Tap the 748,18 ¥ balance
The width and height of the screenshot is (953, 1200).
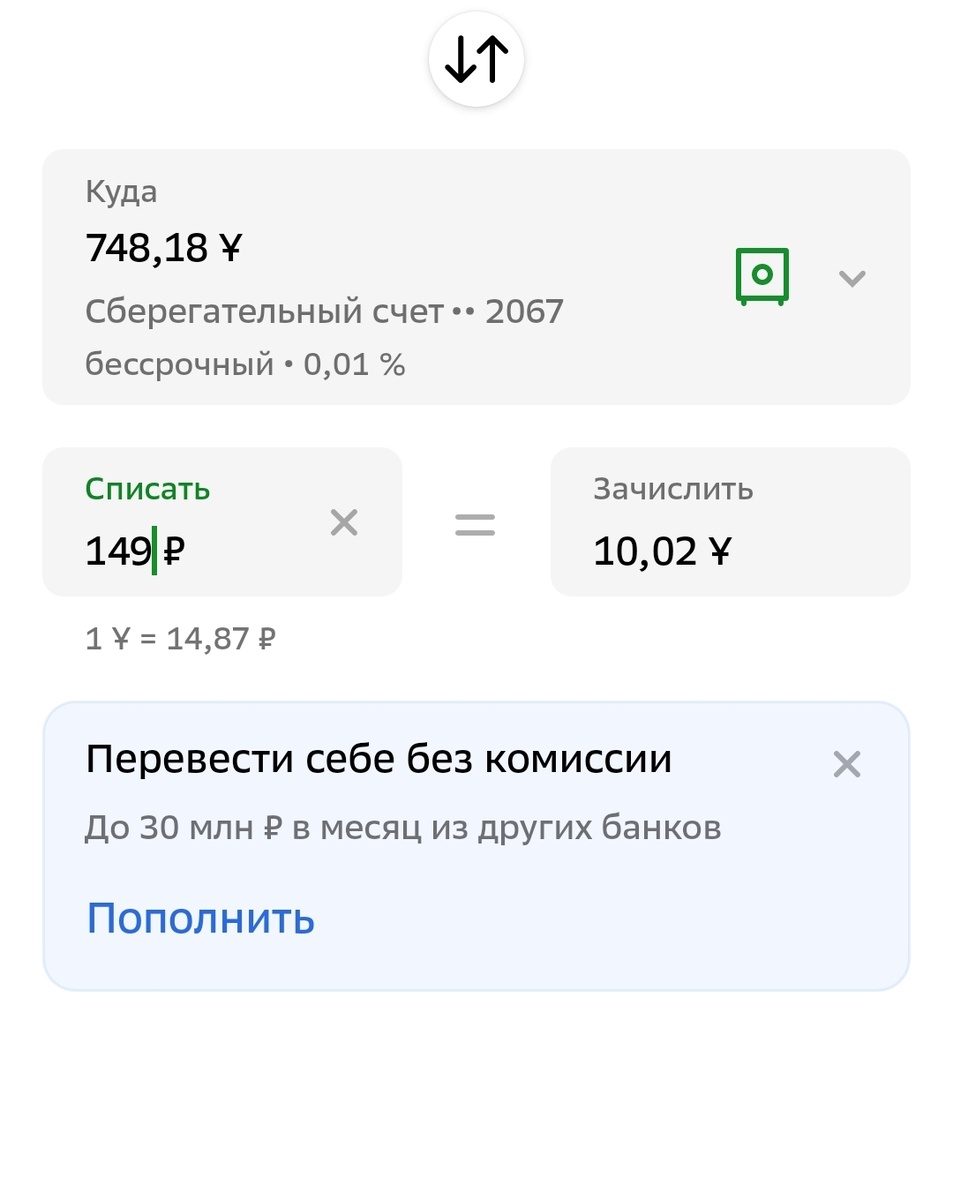point(163,248)
